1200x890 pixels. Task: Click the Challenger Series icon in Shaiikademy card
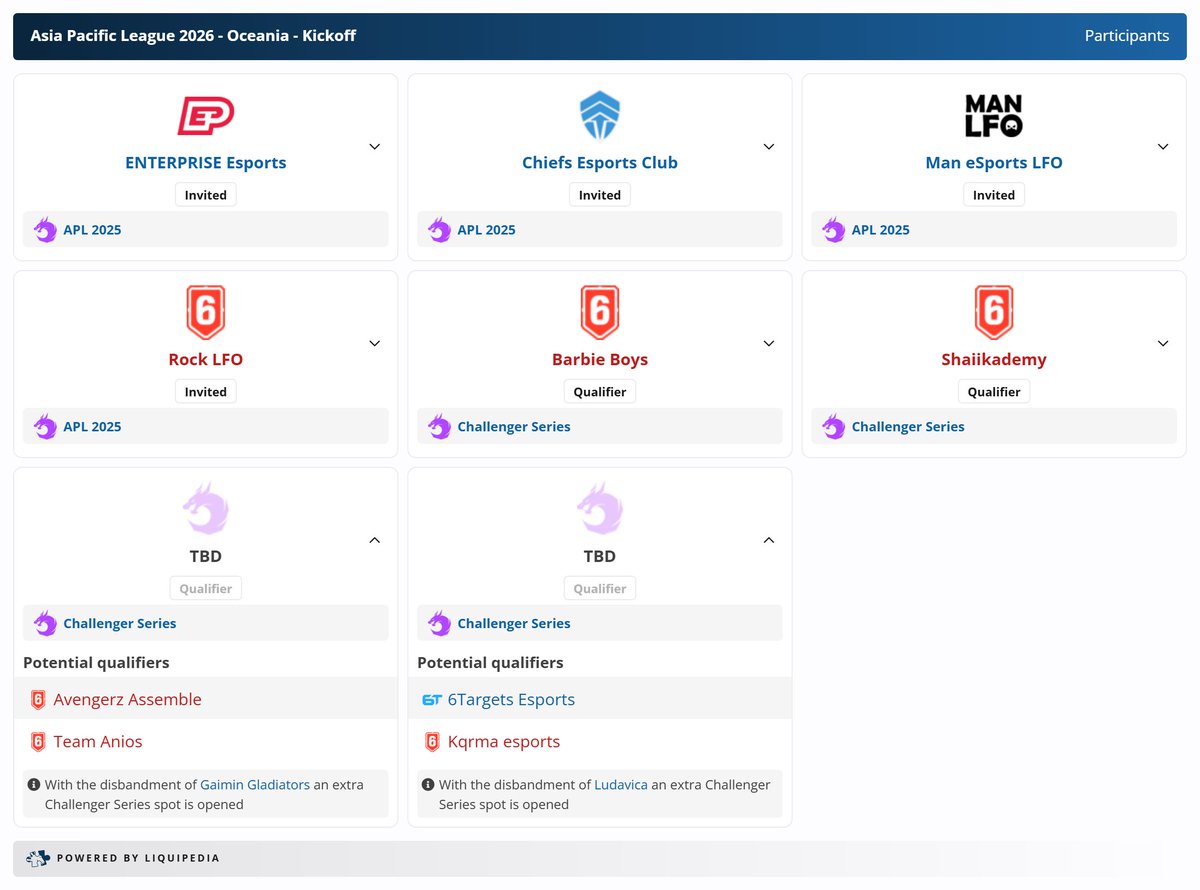[833, 427]
